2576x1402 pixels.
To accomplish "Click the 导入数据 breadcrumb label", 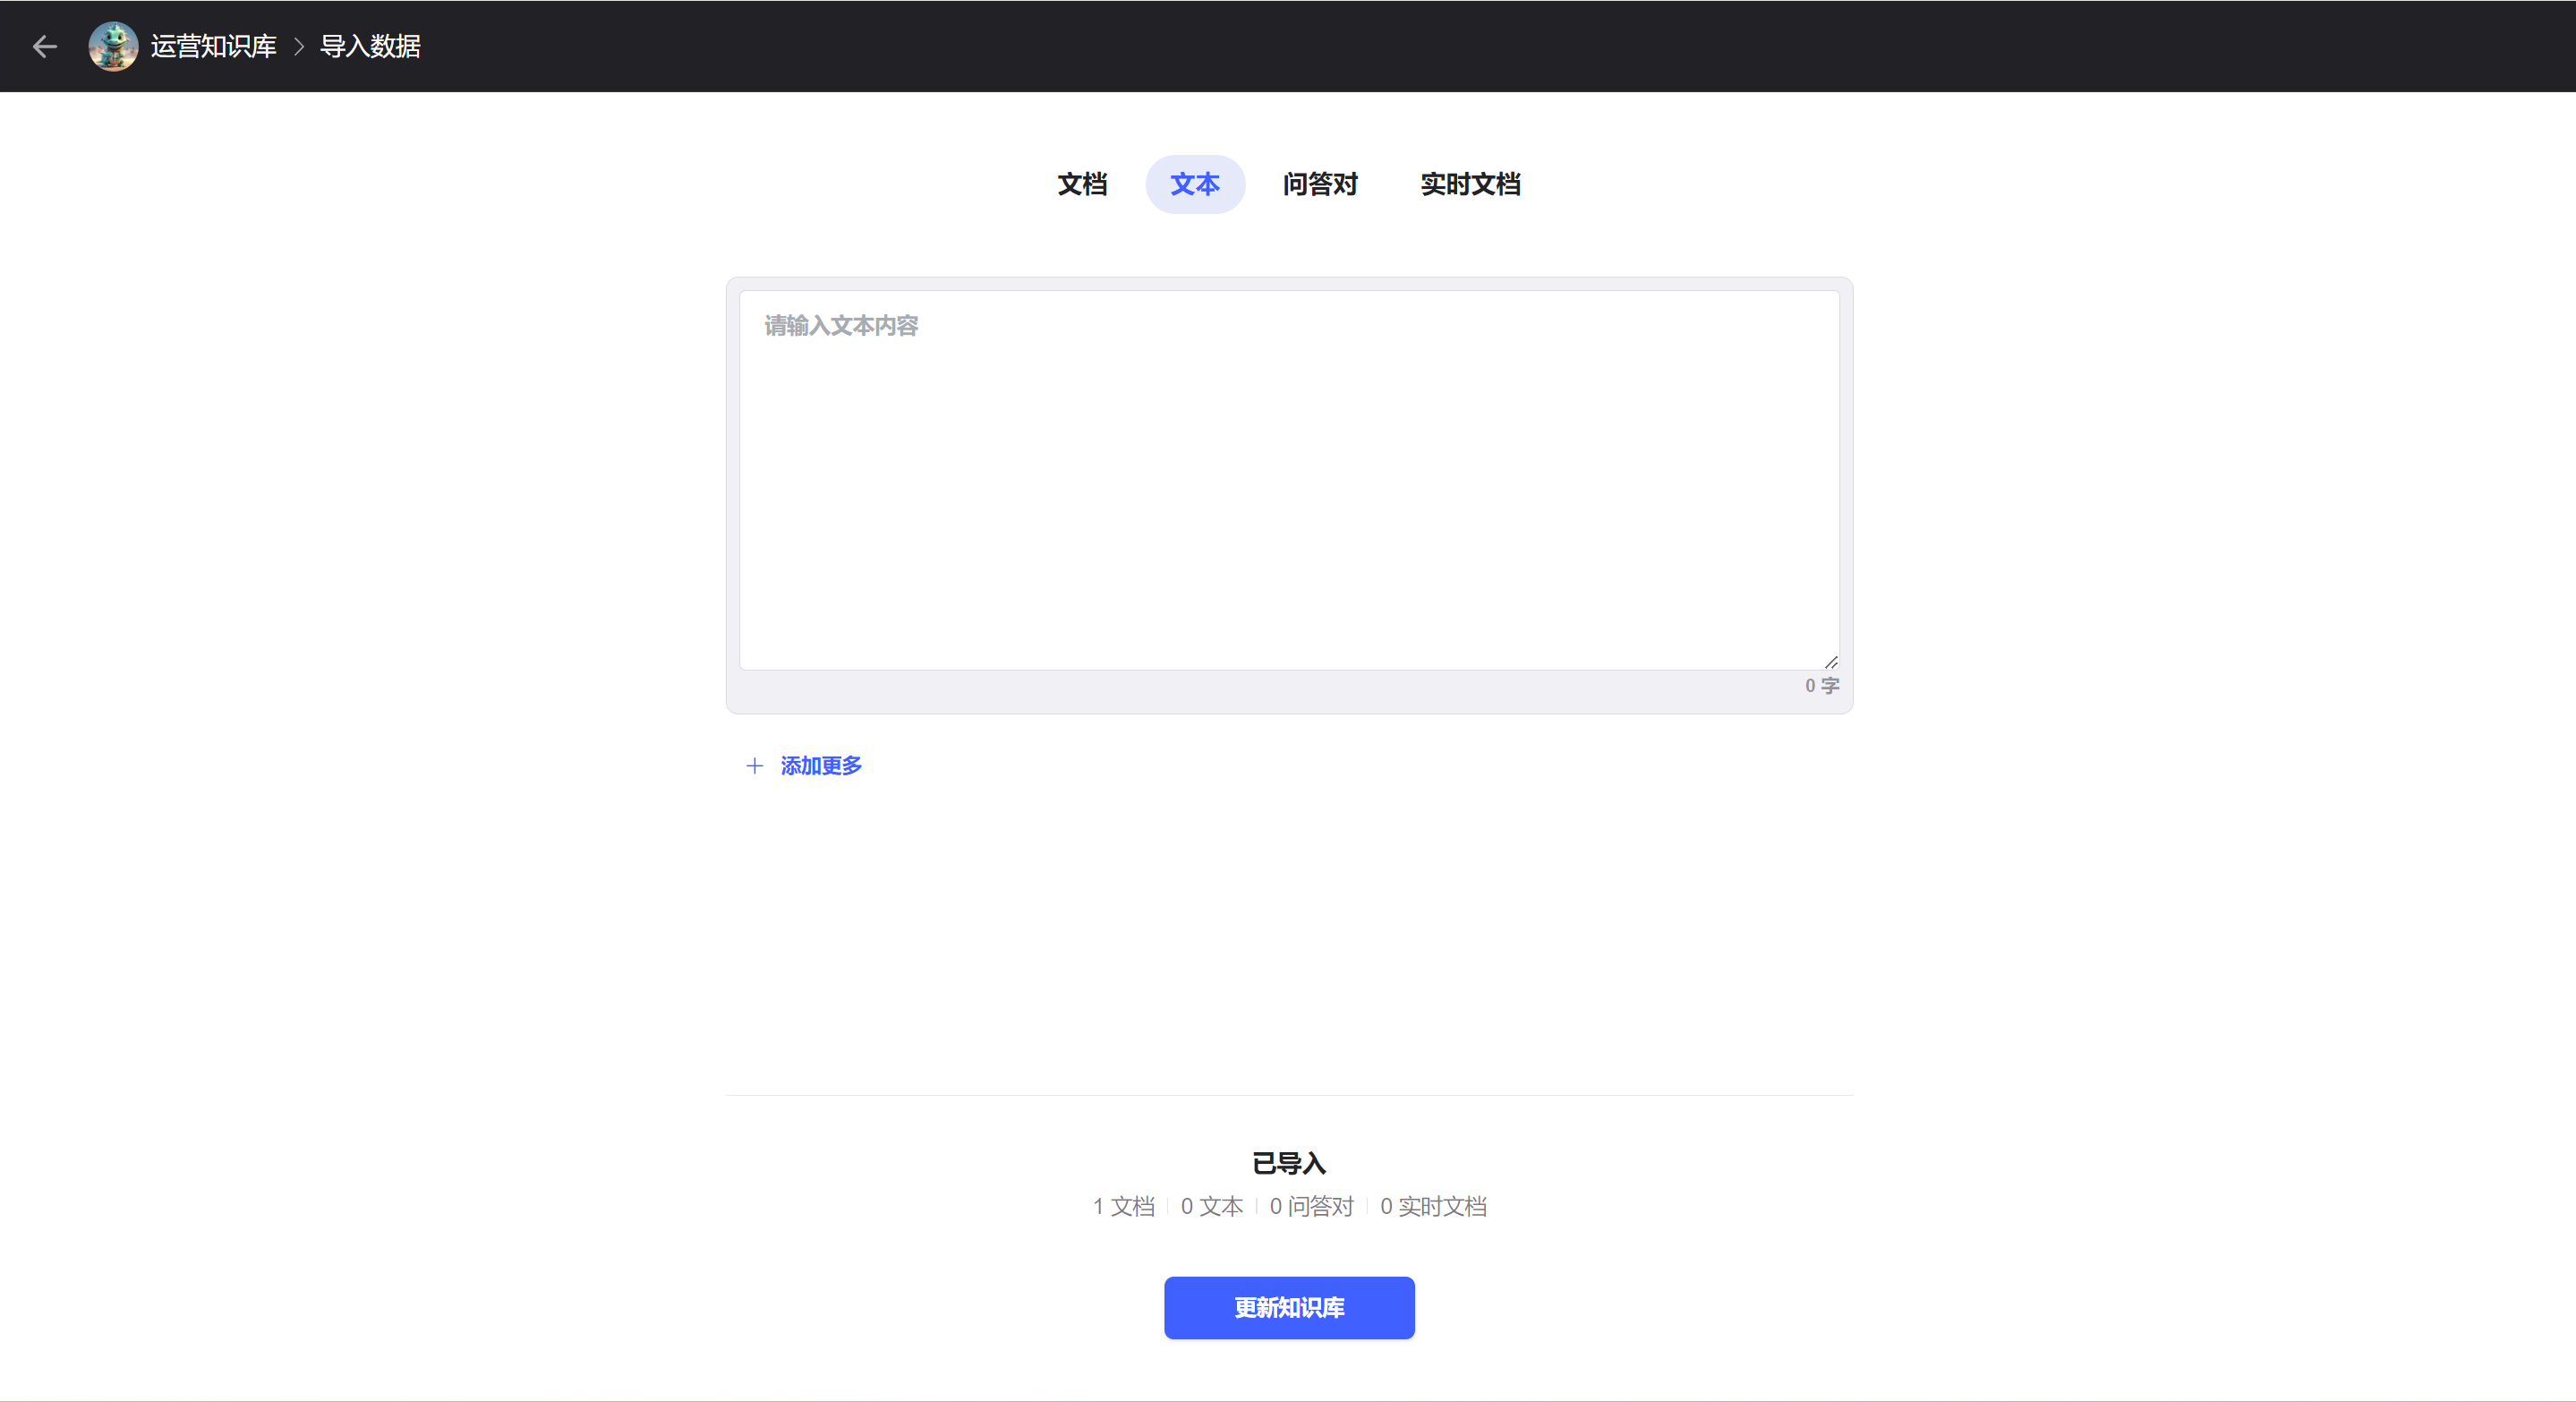I will [x=370, y=46].
